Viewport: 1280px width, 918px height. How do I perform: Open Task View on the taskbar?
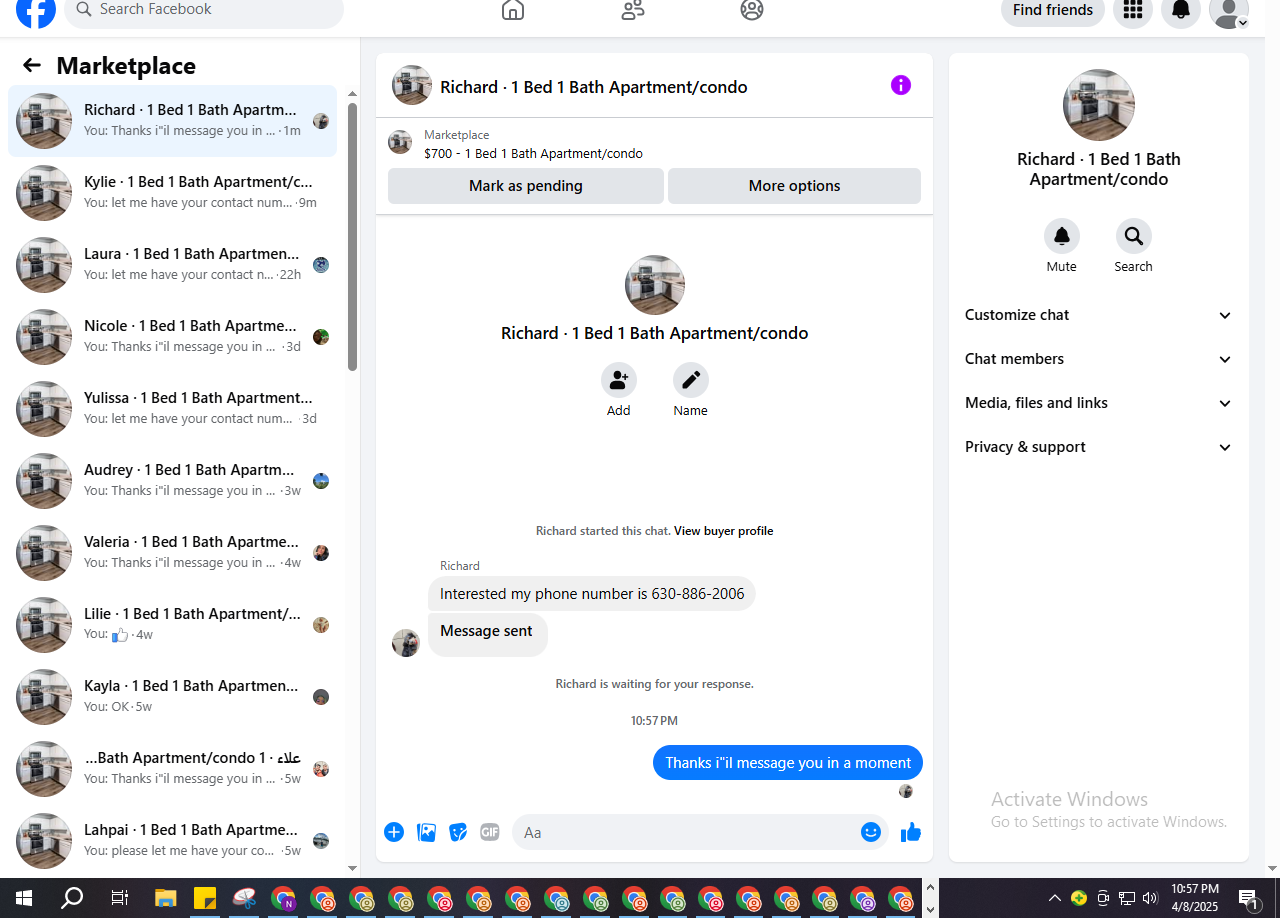click(119, 898)
